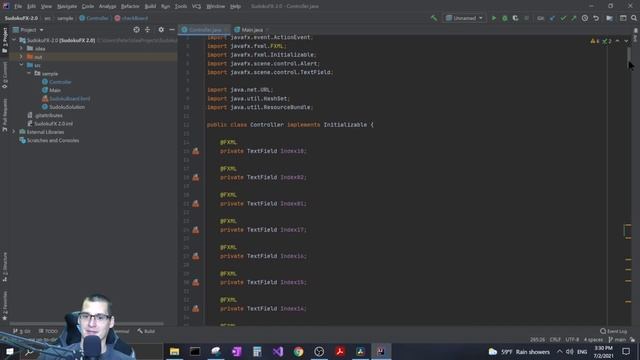The height and width of the screenshot is (360, 640).
Task: Start debugging with the green bug icon
Action: [x=504, y=18]
